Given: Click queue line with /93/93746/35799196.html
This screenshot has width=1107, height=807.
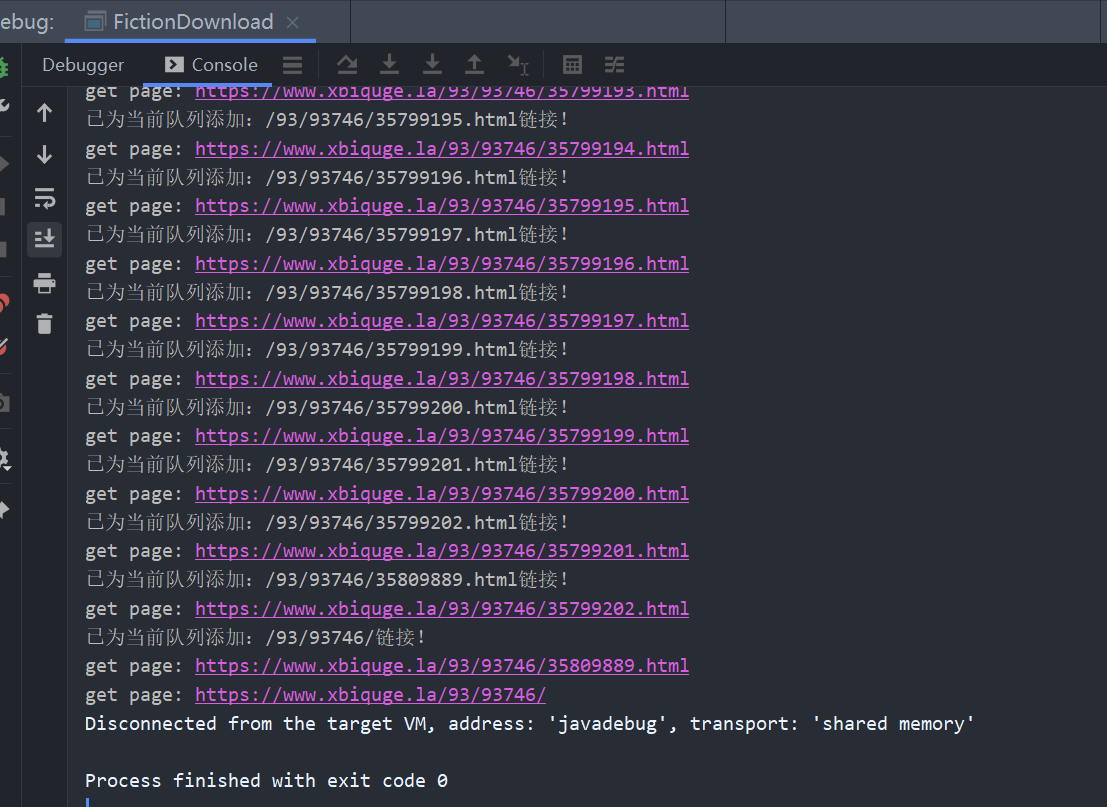Looking at the screenshot, I should [327, 178].
